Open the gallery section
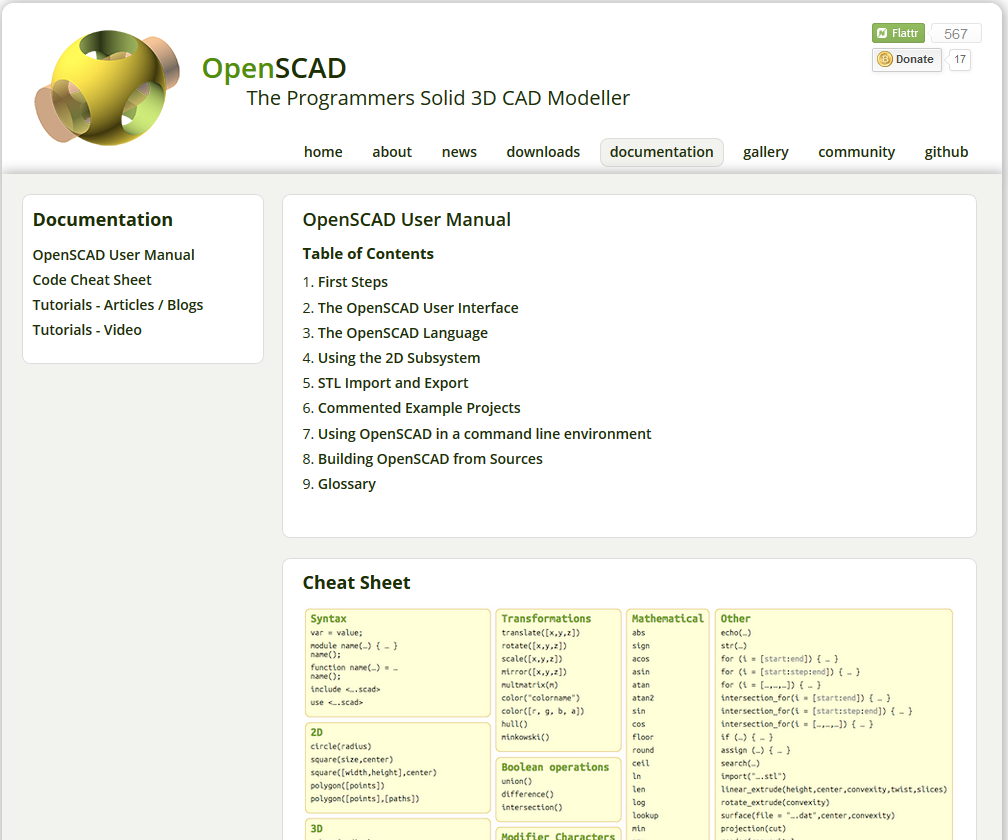Viewport: 1008px width, 840px height. (x=766, y=151)
